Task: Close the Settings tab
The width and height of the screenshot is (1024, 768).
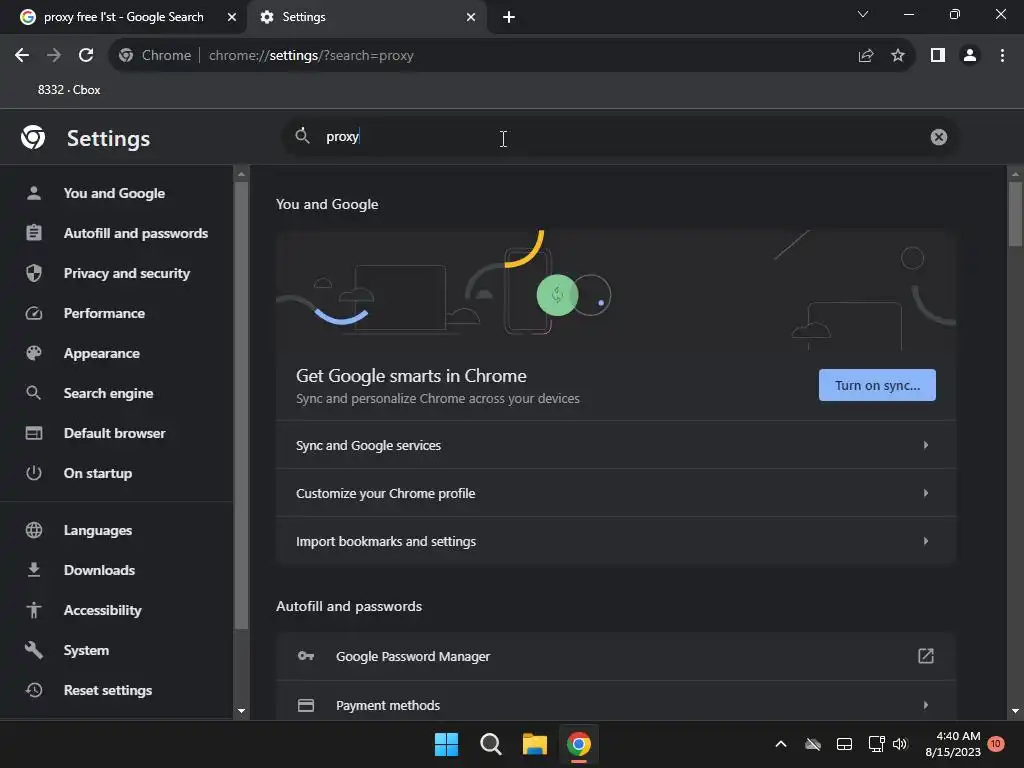Action: tap(471, 17)
